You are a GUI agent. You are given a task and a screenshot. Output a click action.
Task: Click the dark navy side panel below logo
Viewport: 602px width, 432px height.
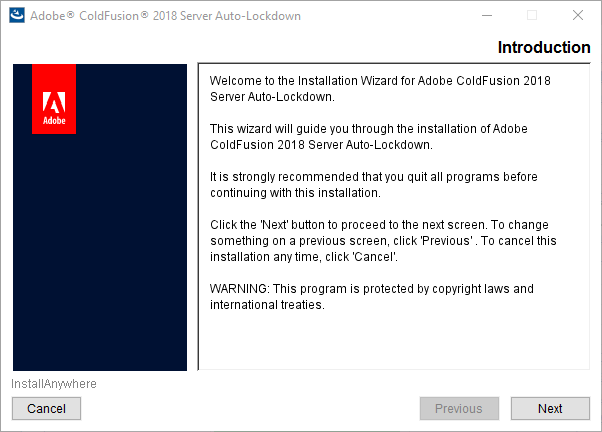click(100, 253)
